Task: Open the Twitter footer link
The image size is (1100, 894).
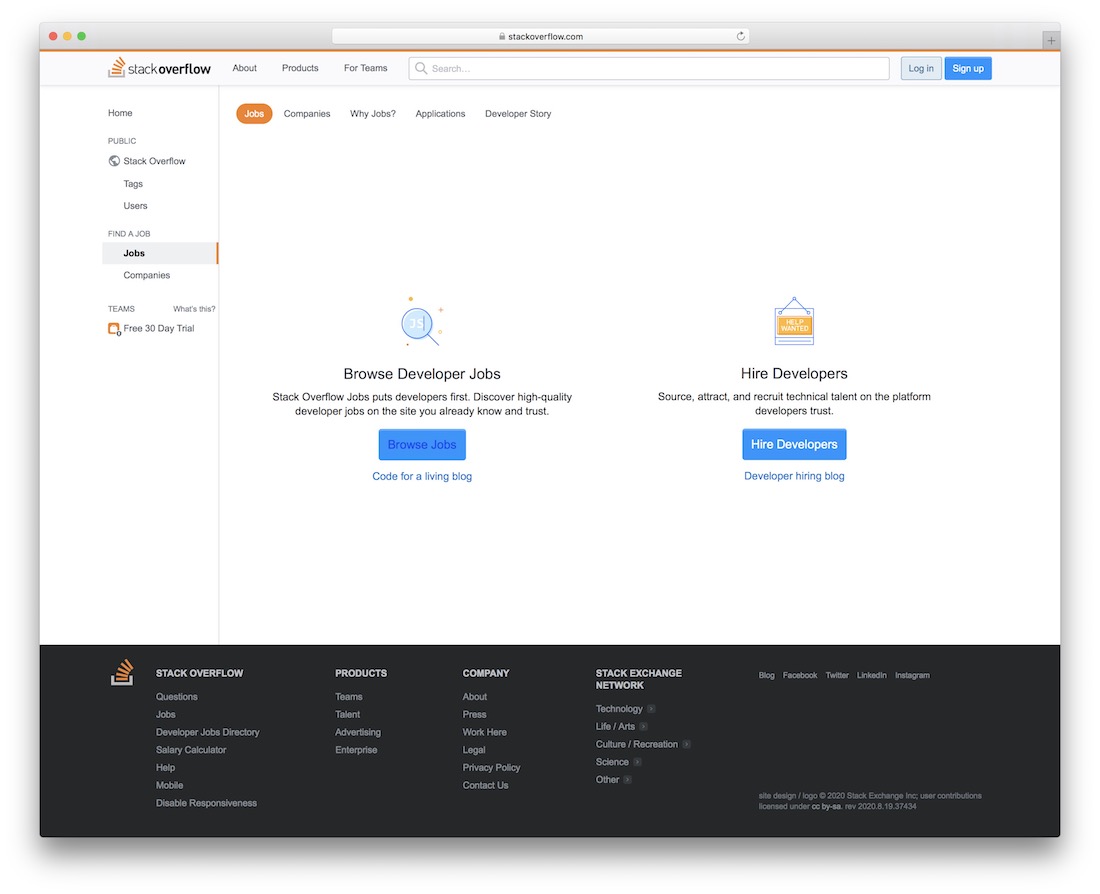Action: (x=837, y=675)
